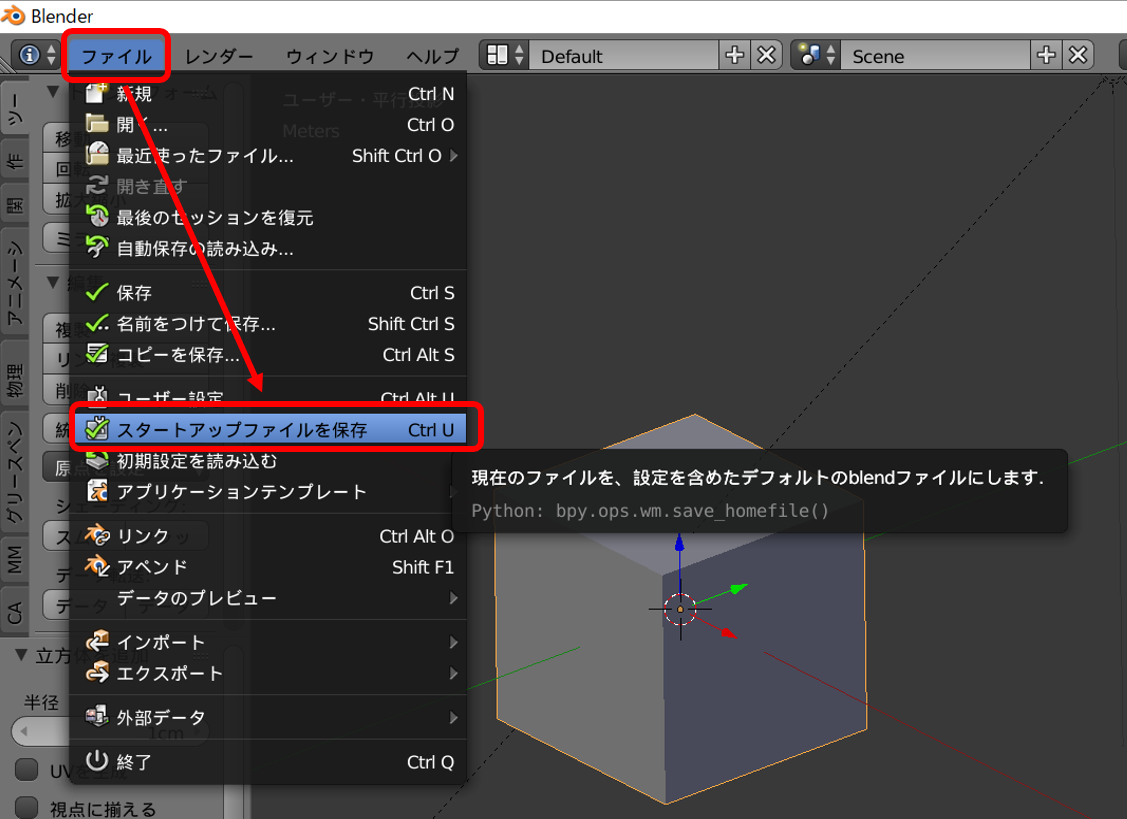Collapse the 立方体 operator panel triangle

22,656
